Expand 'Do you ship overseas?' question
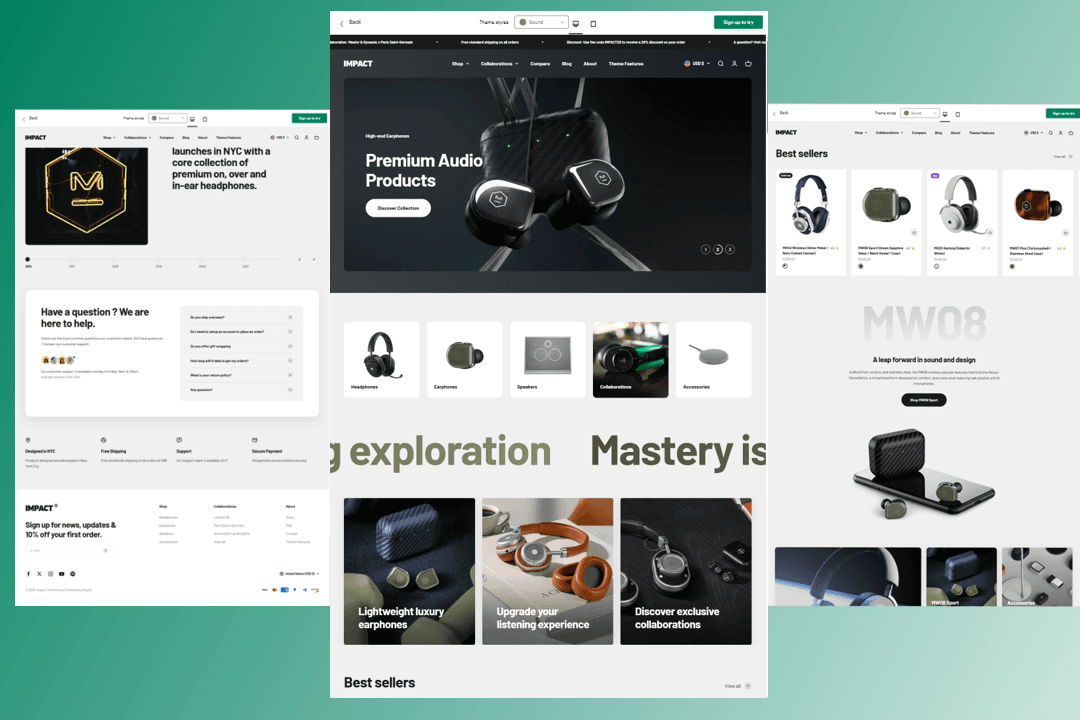This screenshot has width=1080, height=720. (241, 317)
